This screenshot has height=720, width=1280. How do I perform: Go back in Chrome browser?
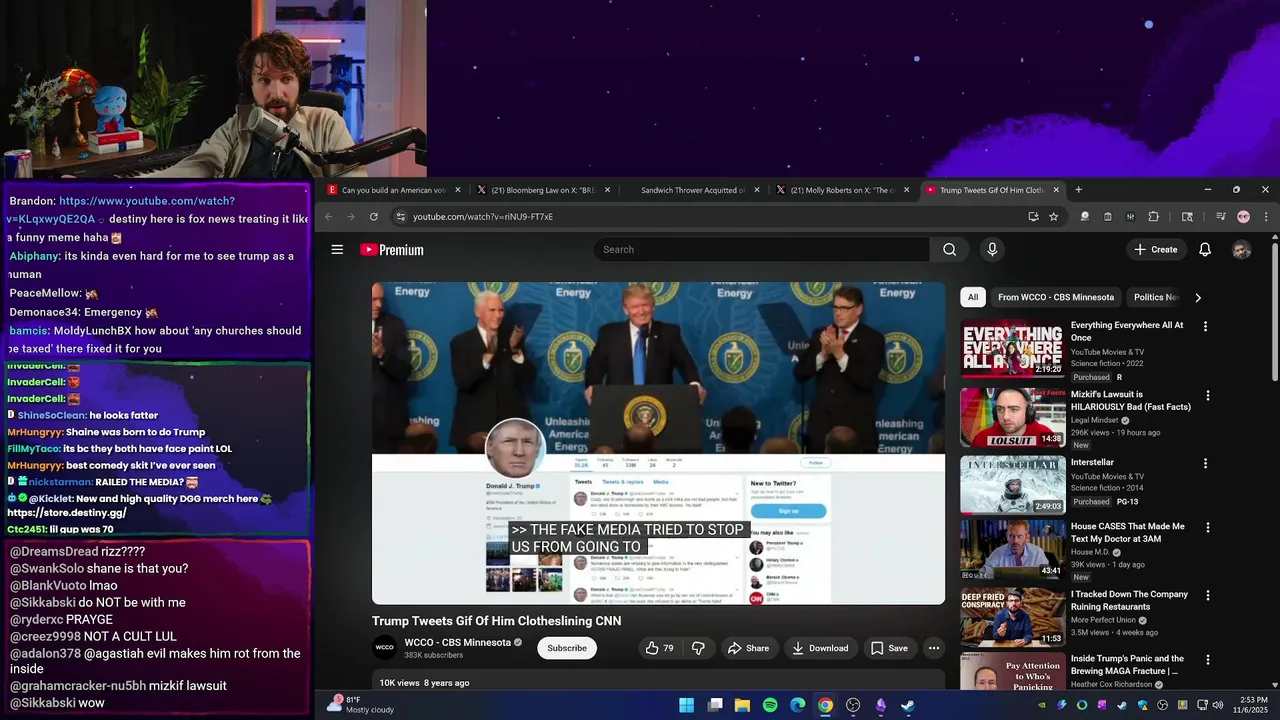(327, 216)
